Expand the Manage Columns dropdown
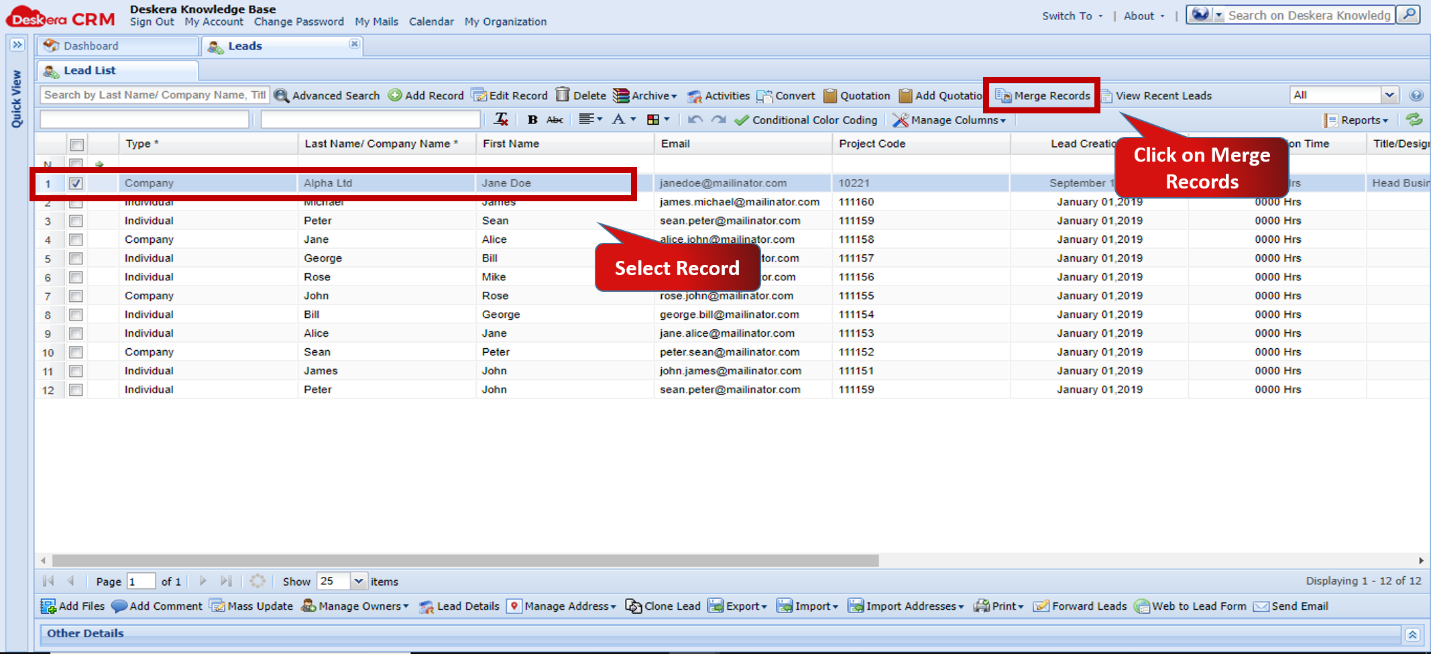Screen dimensions: 1431x654 (x=949, y=120)
